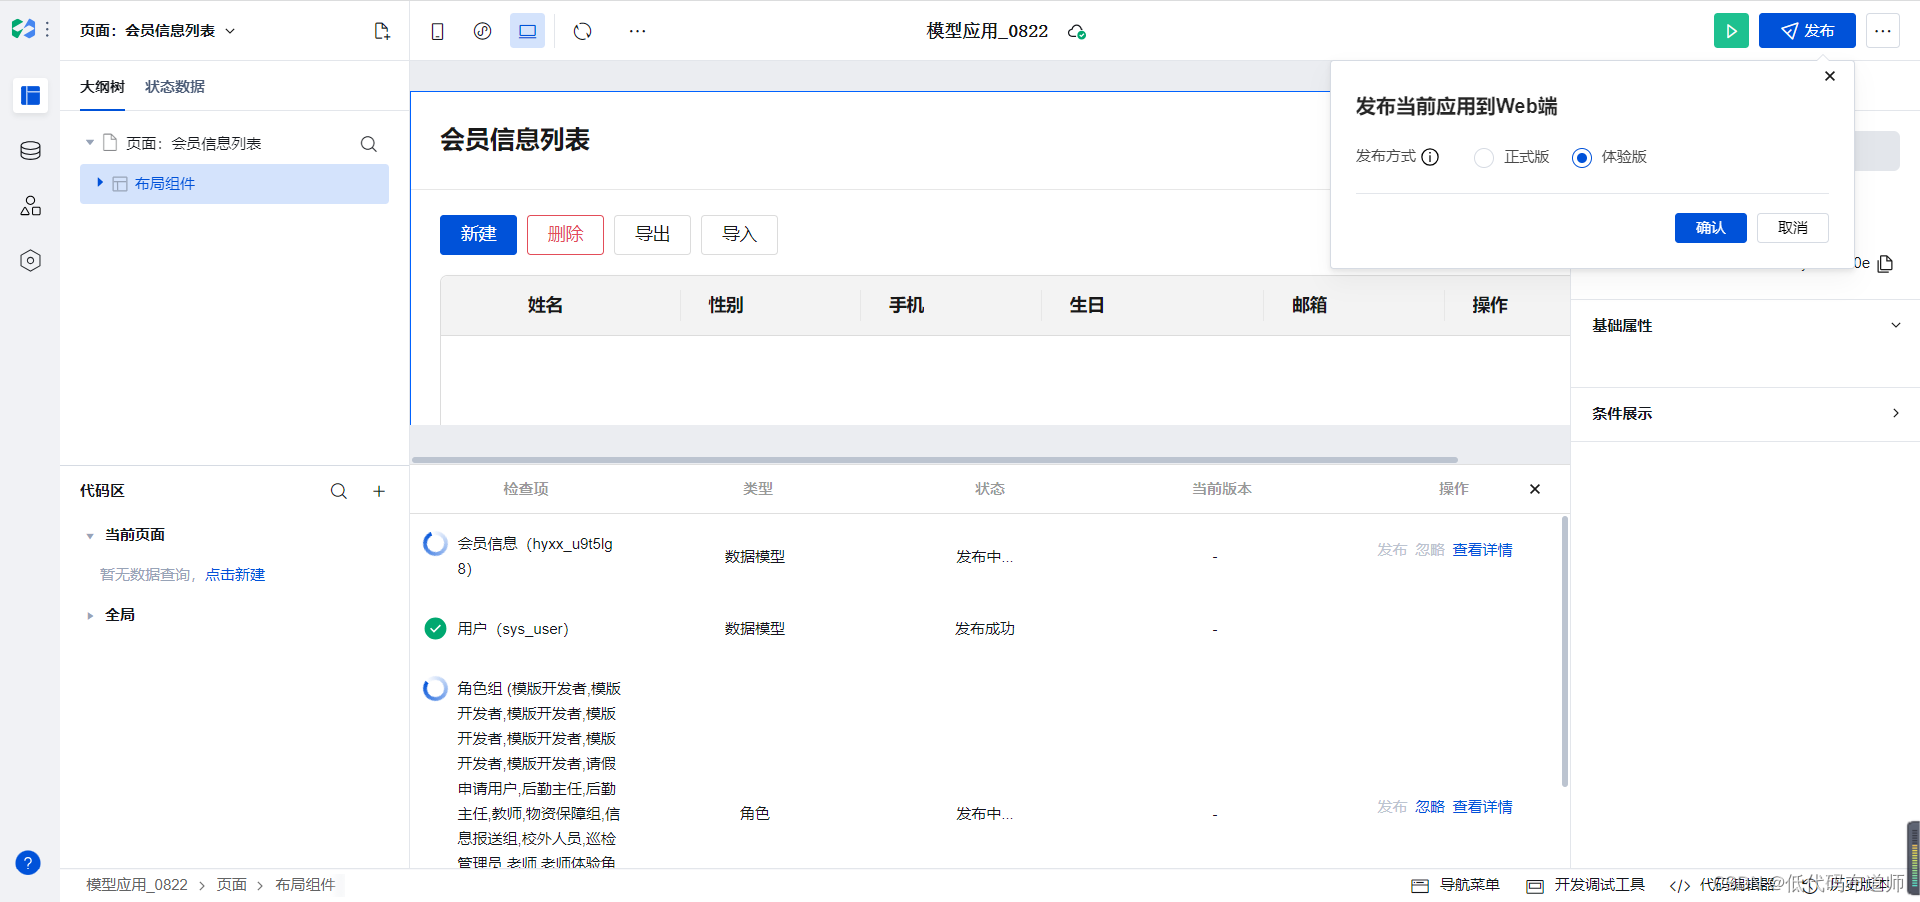1920x902 pixels.
Task: Click the 导出 button on the canvas
Action: [652, 234]
